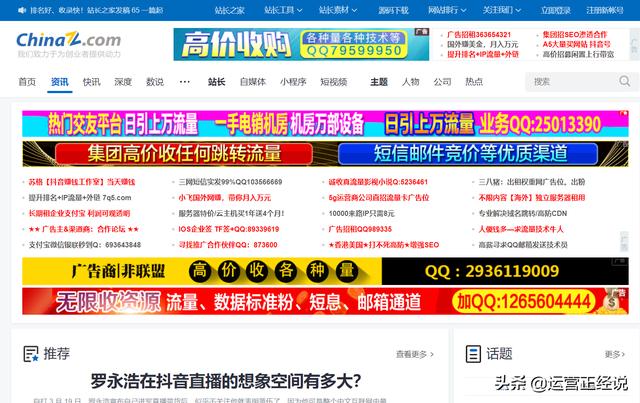Viewport: 640px width, 403px height.
Task: Open the 苏格【抖音赚钱工作室】link
Action: (x=82, y=182)
